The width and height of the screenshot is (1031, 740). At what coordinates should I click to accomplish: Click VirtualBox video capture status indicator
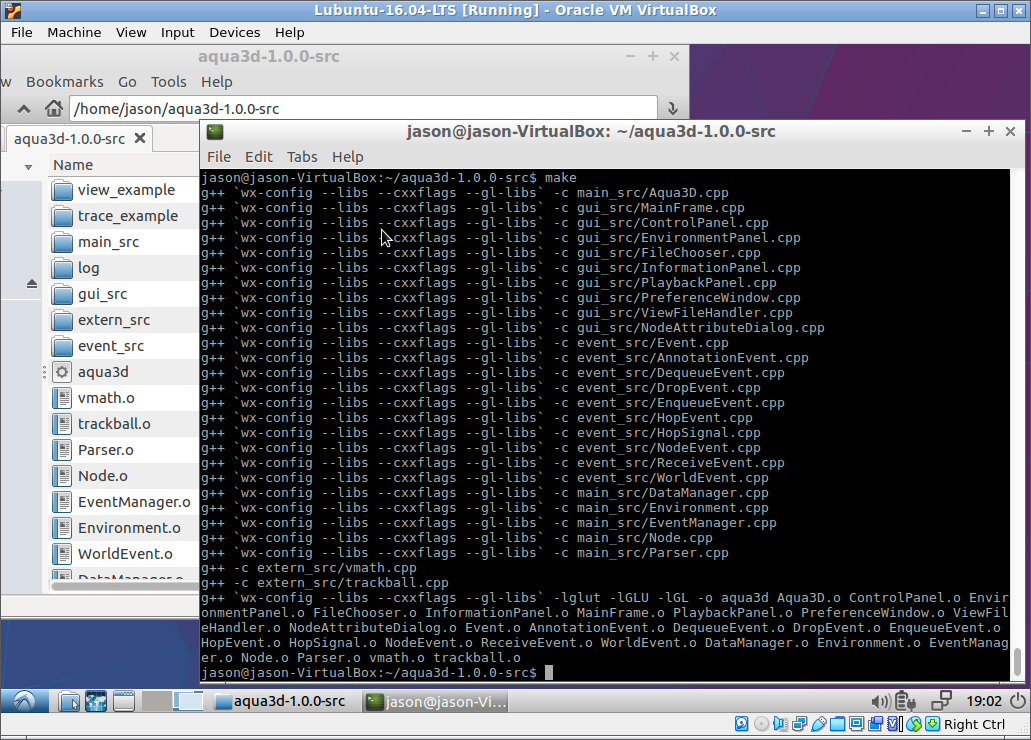click(875, 724)
